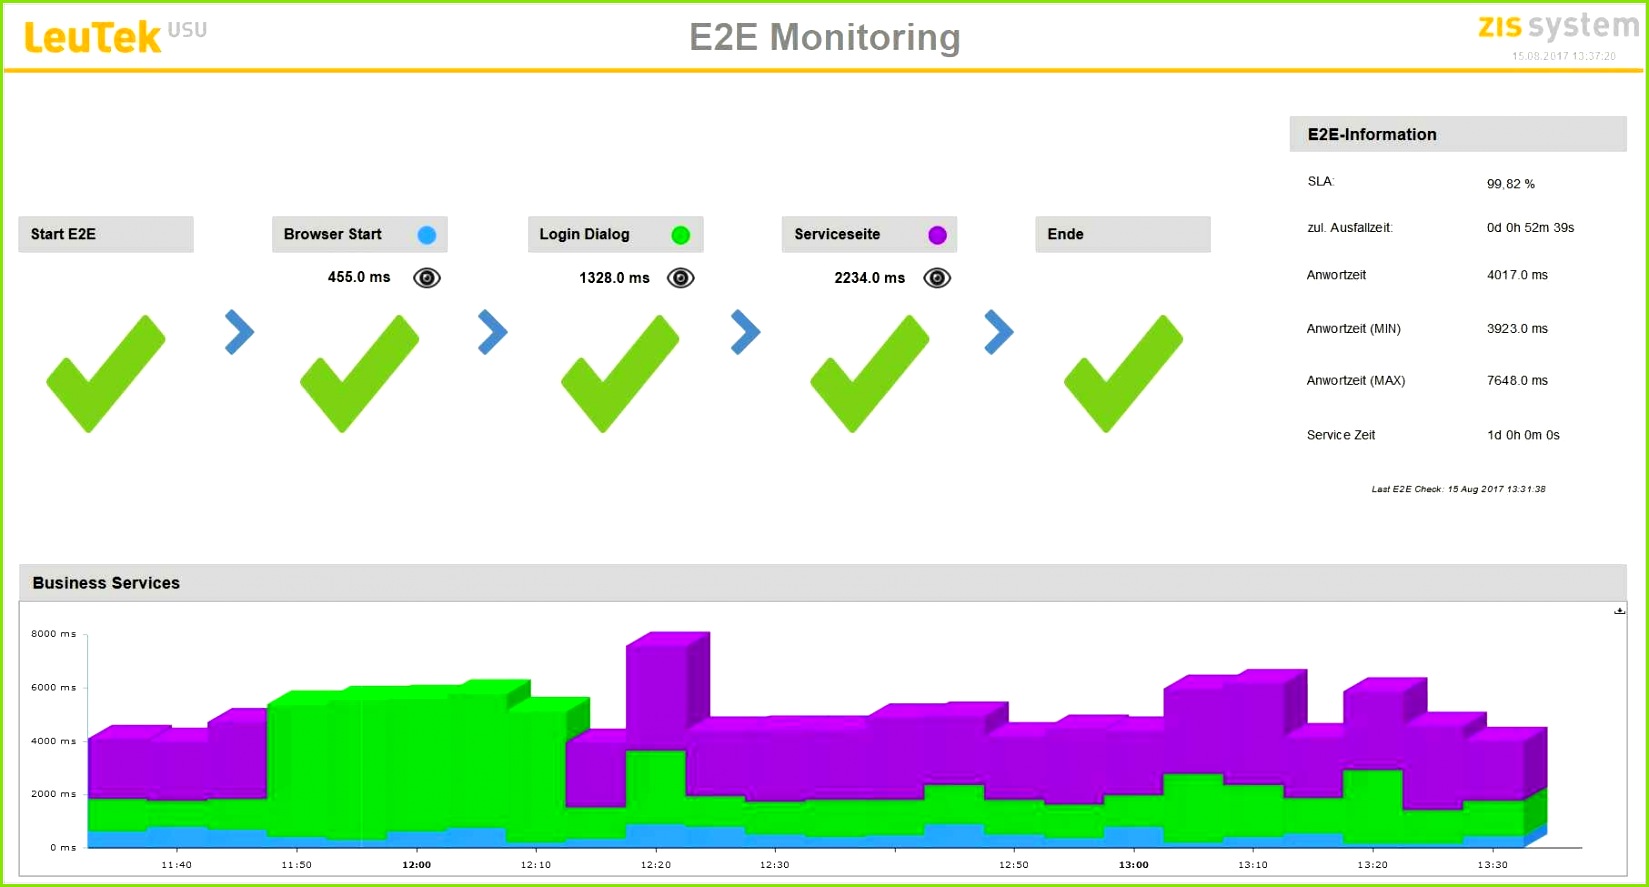The height and width of the screenshot is (887, 1649).
Task: Click the Anwortzeit label beside 4017.0 ms
Action: point(1336,275)
